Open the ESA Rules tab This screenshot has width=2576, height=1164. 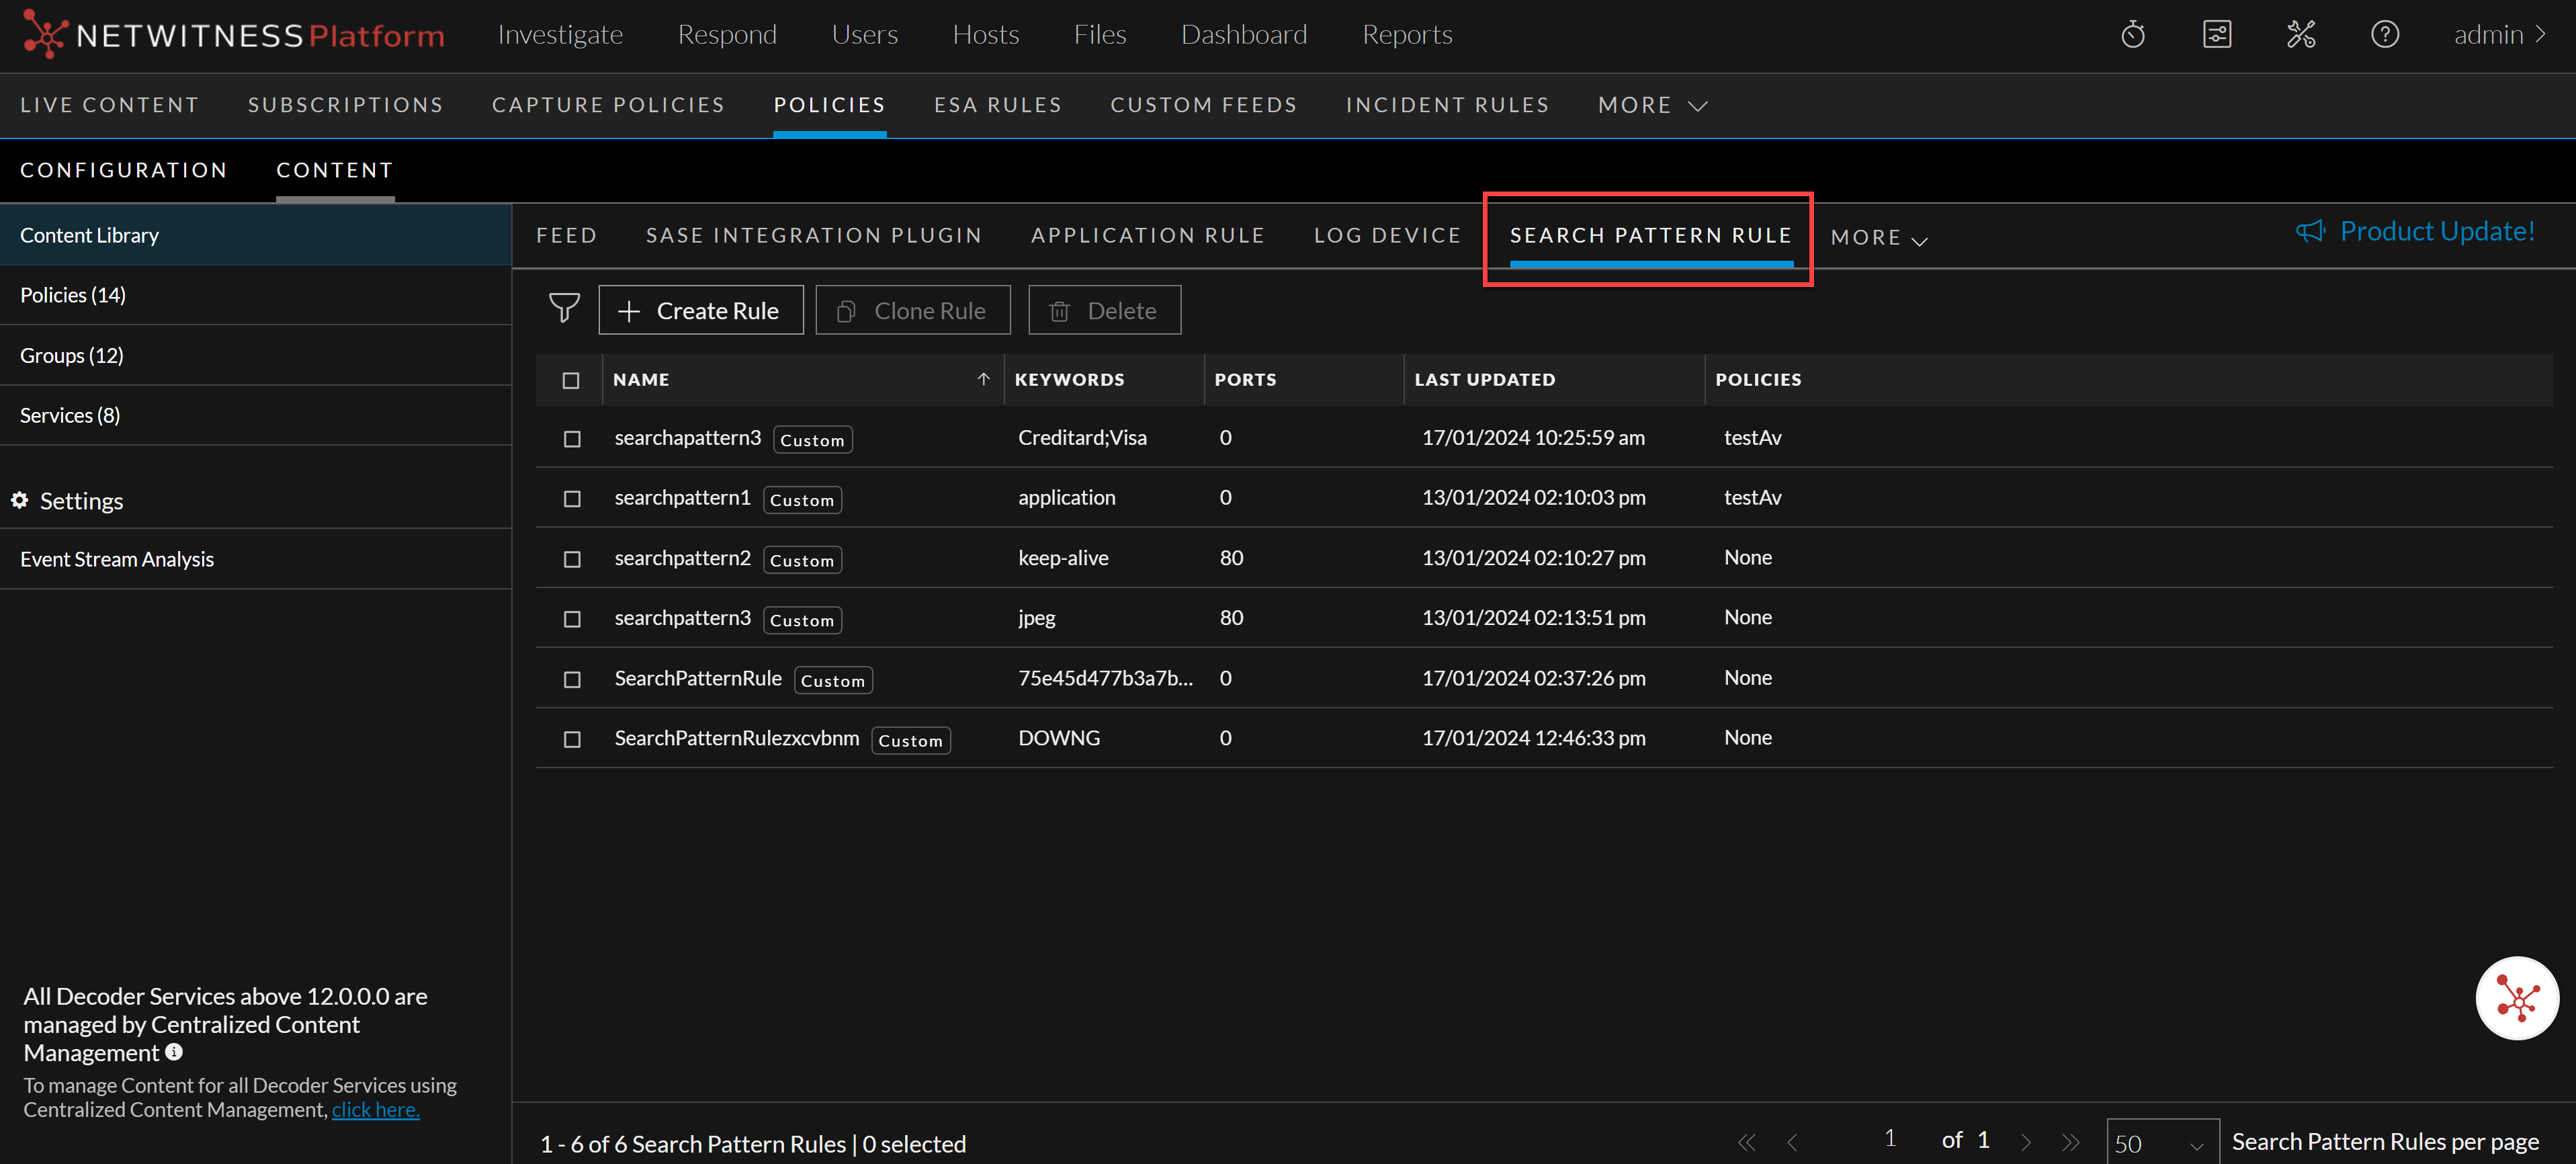point(997,105)
